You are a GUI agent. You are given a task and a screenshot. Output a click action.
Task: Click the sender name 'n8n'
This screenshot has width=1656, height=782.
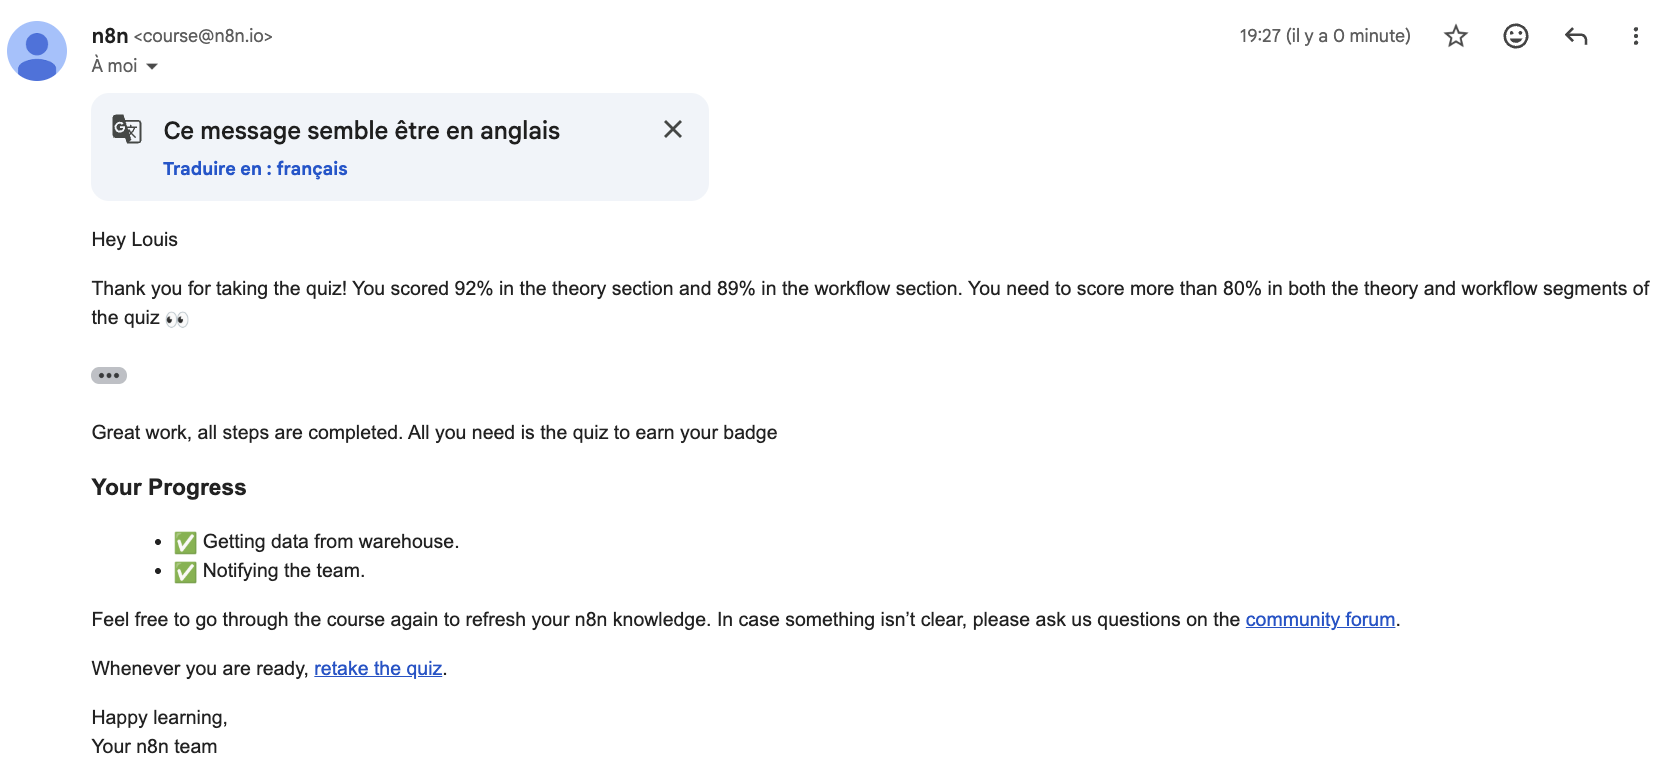tap(110, 36)
